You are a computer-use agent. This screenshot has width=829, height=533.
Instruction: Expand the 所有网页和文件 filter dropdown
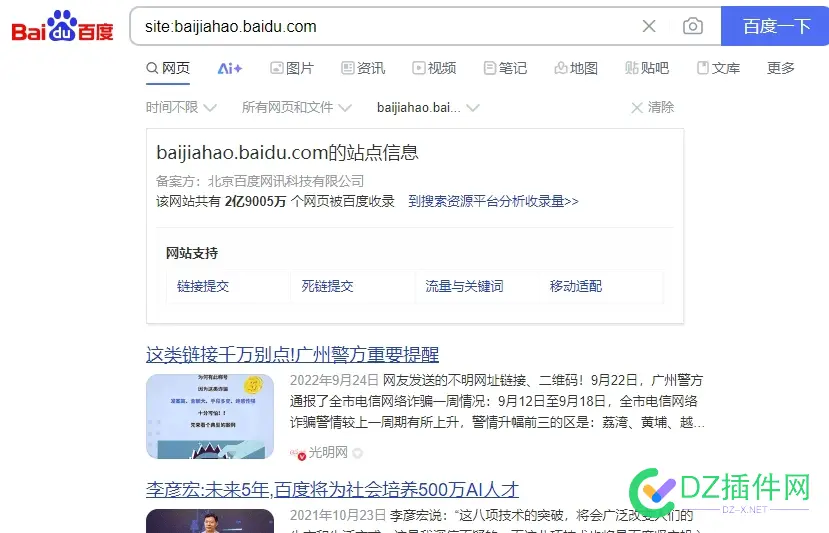click(x=297, y=107)
